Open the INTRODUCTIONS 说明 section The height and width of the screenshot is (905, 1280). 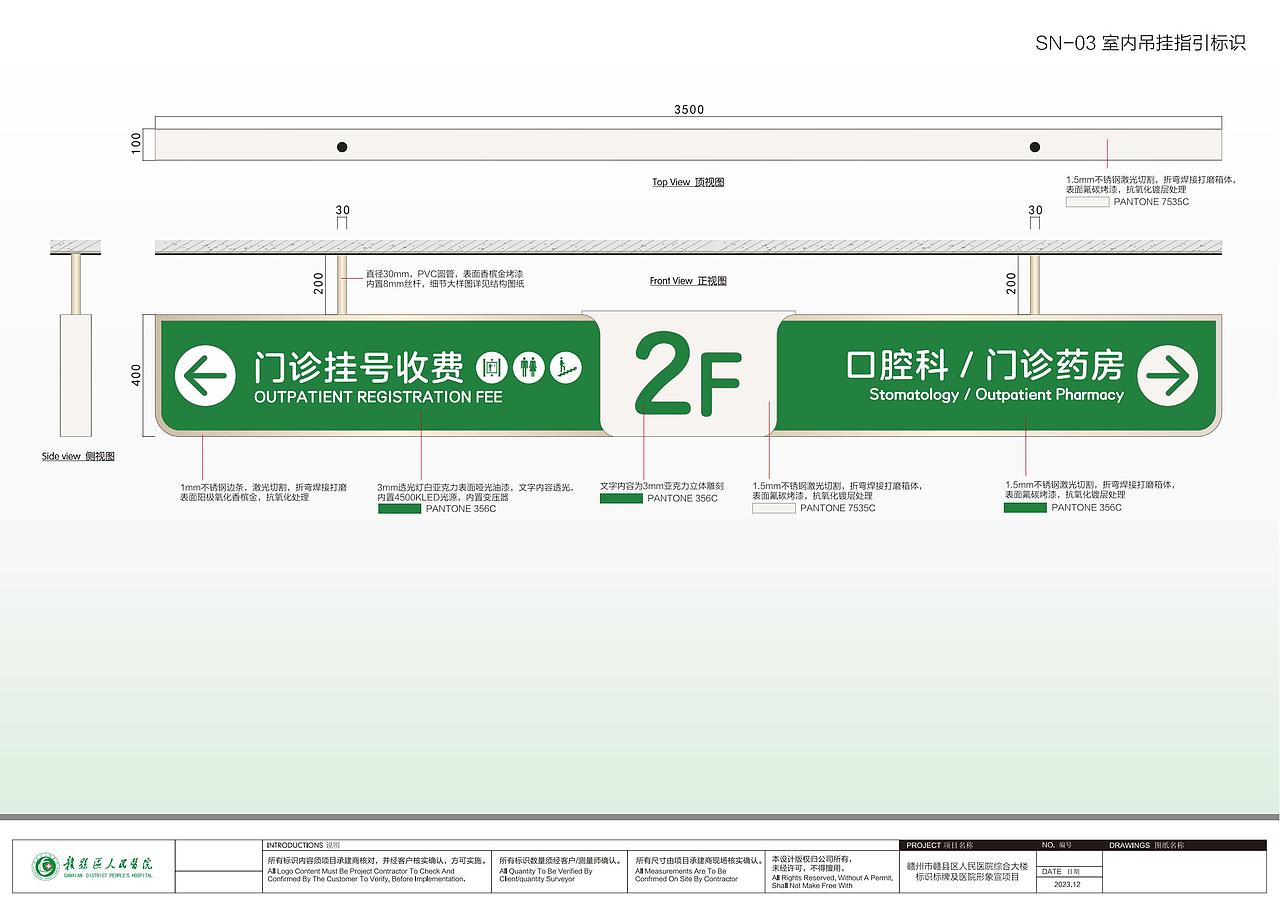(x=300, y=843)
